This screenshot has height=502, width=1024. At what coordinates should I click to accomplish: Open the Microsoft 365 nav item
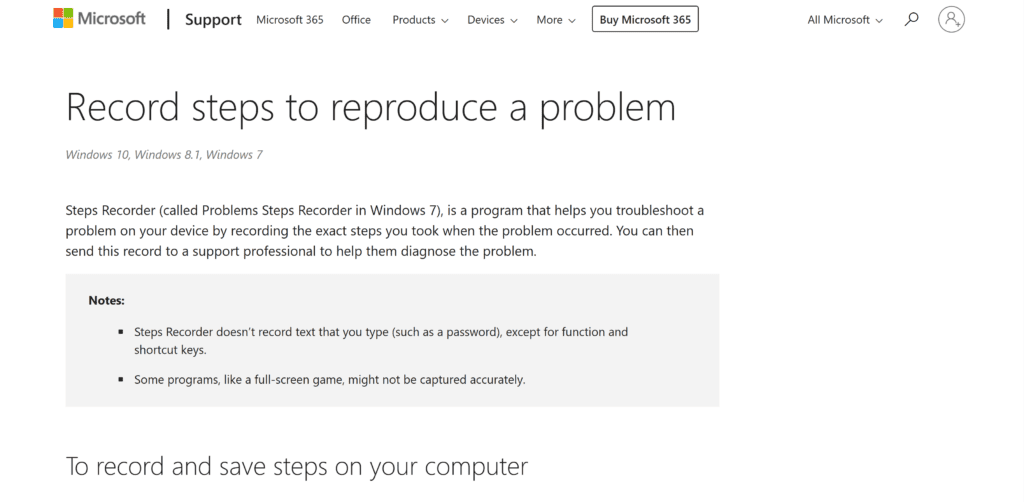coord(290,20)
